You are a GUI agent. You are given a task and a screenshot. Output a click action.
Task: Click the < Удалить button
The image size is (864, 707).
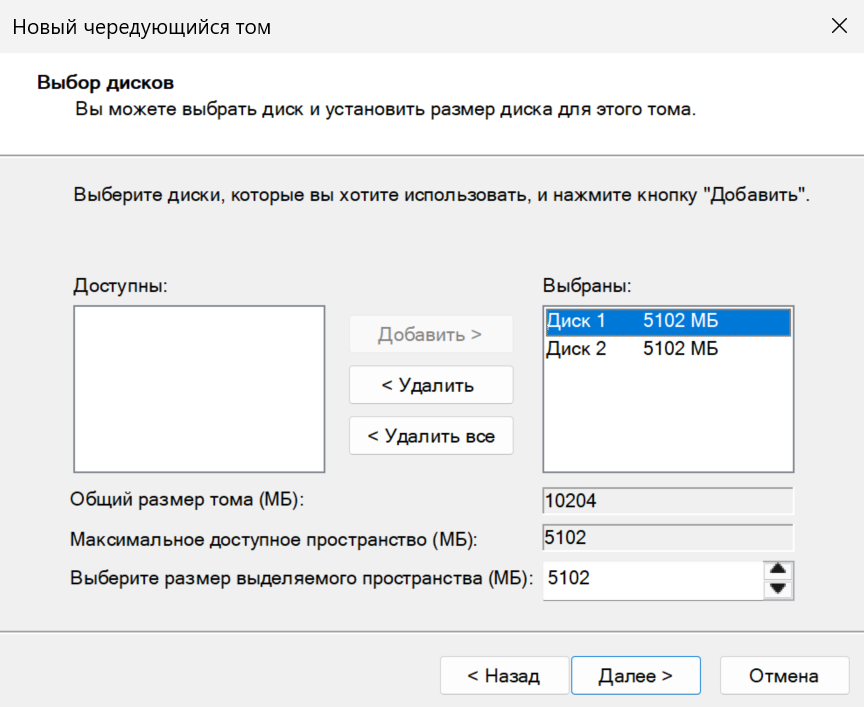431,385
